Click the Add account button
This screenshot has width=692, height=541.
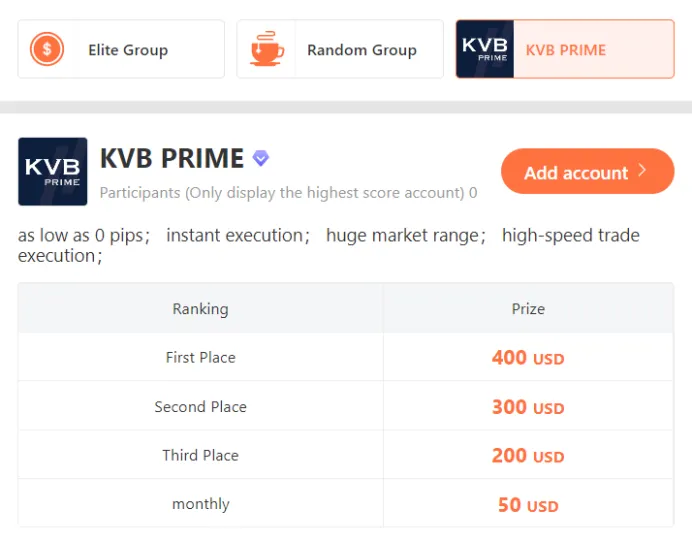(x=587, y=171)
